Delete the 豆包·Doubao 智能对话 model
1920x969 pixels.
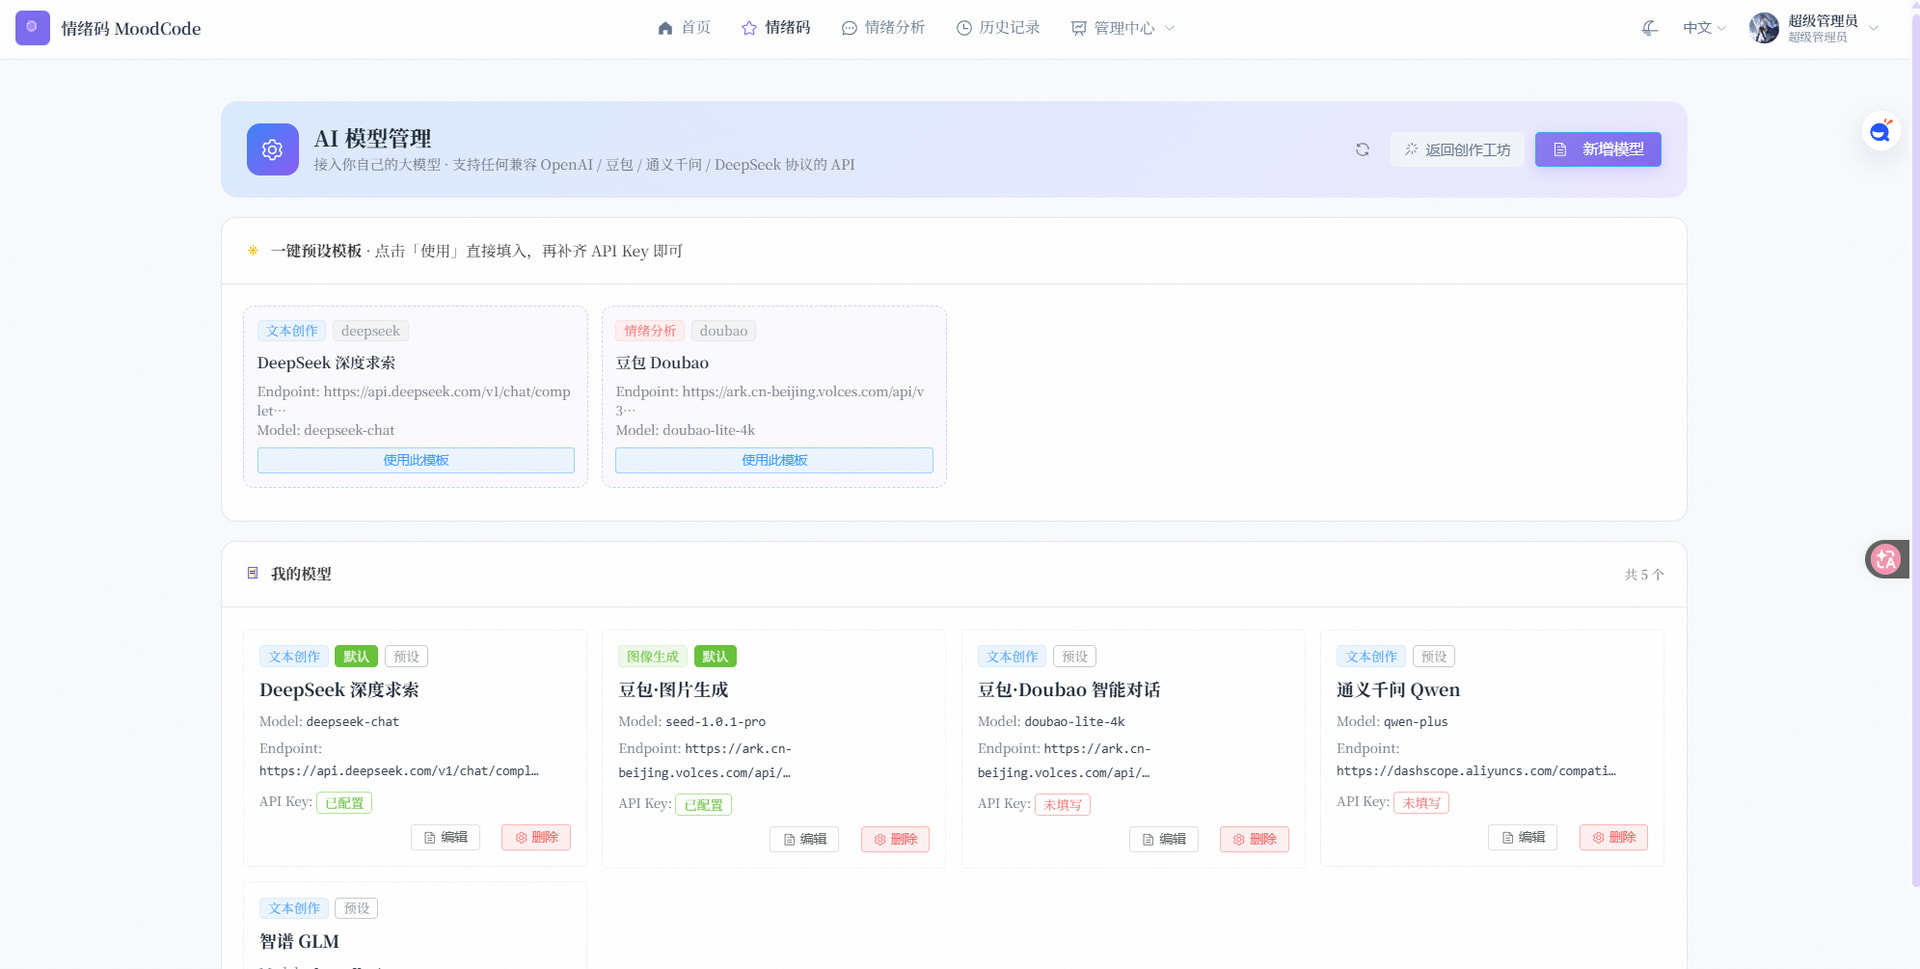[1254, 839]
